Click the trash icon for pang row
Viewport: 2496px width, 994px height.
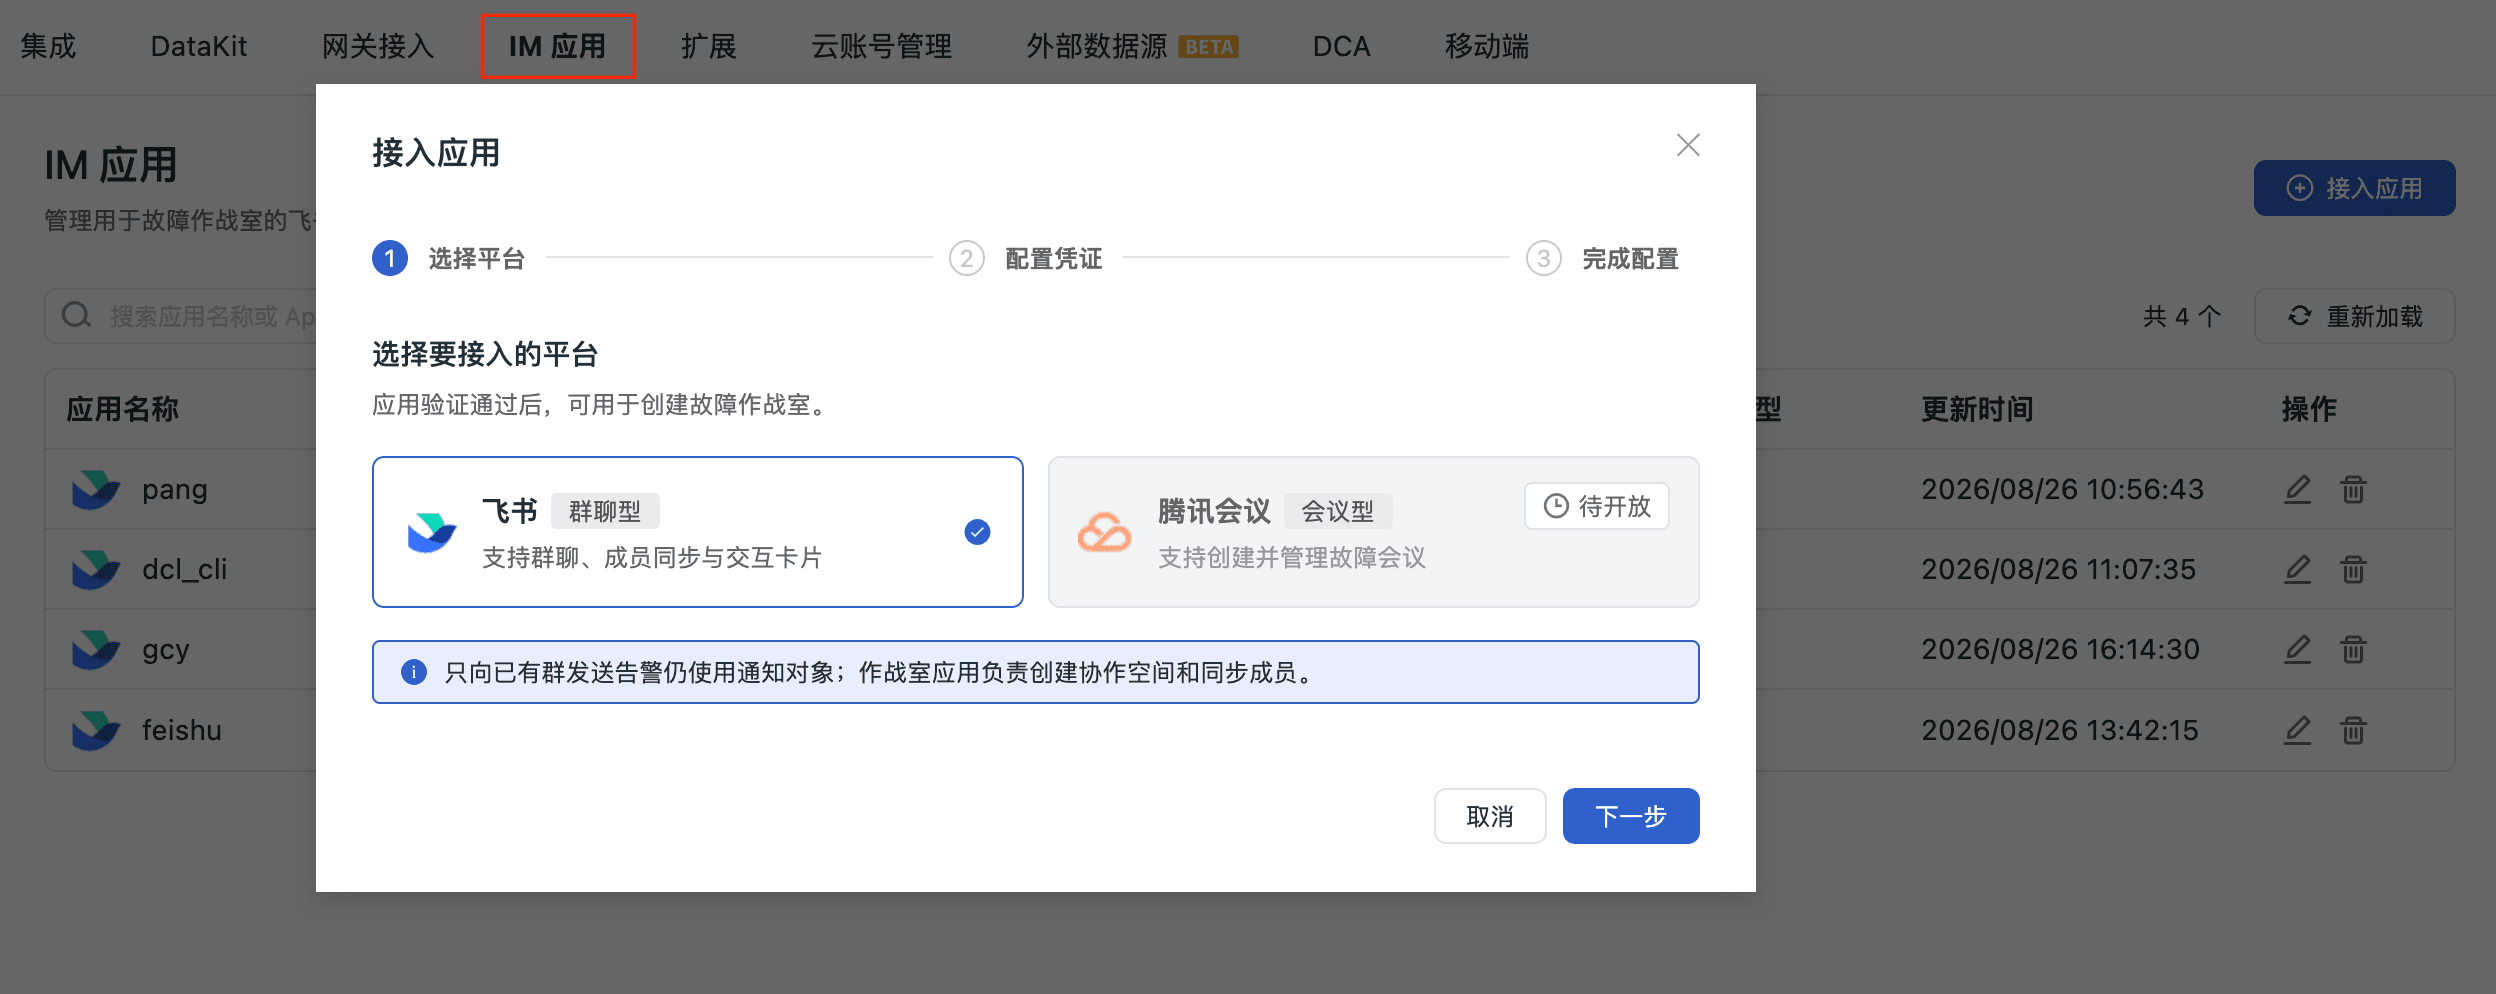[2353, 489]
